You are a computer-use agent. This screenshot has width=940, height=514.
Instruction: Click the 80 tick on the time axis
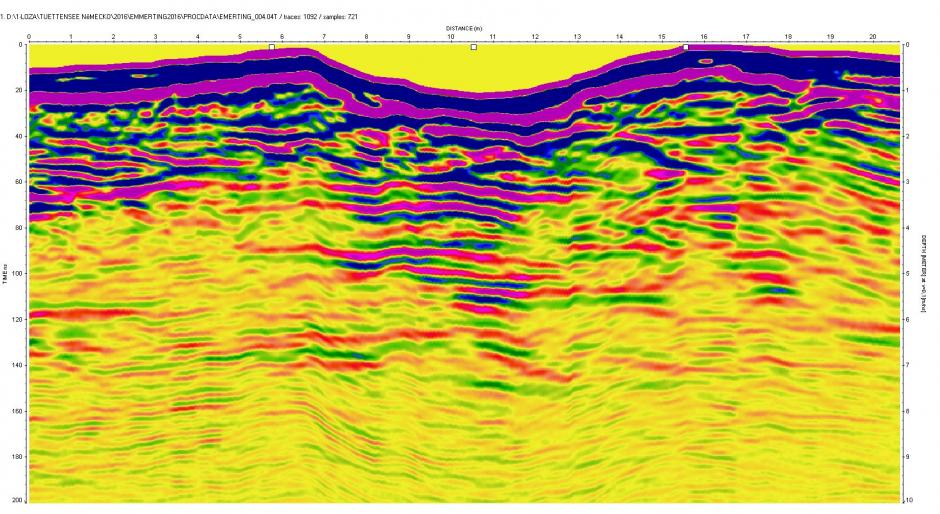[20, 228]
